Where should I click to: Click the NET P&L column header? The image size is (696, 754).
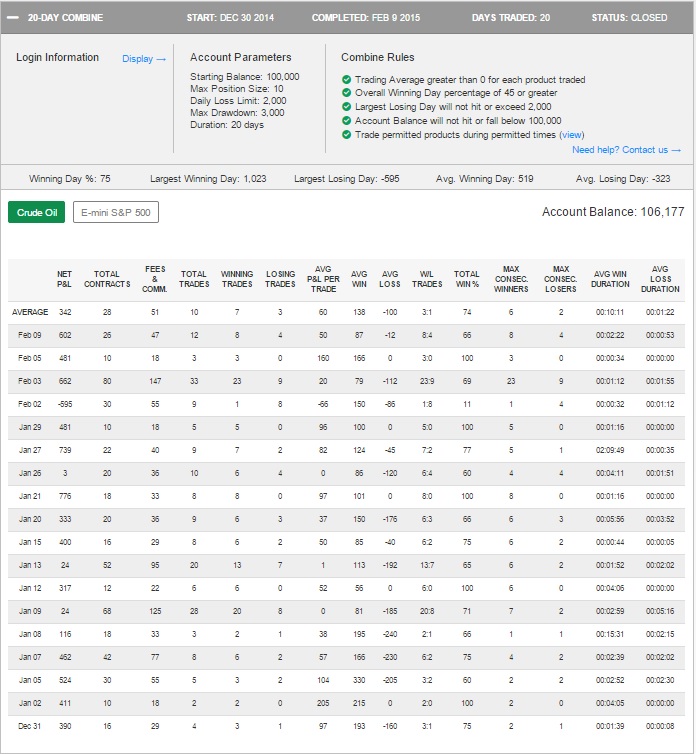pos(64,279)
